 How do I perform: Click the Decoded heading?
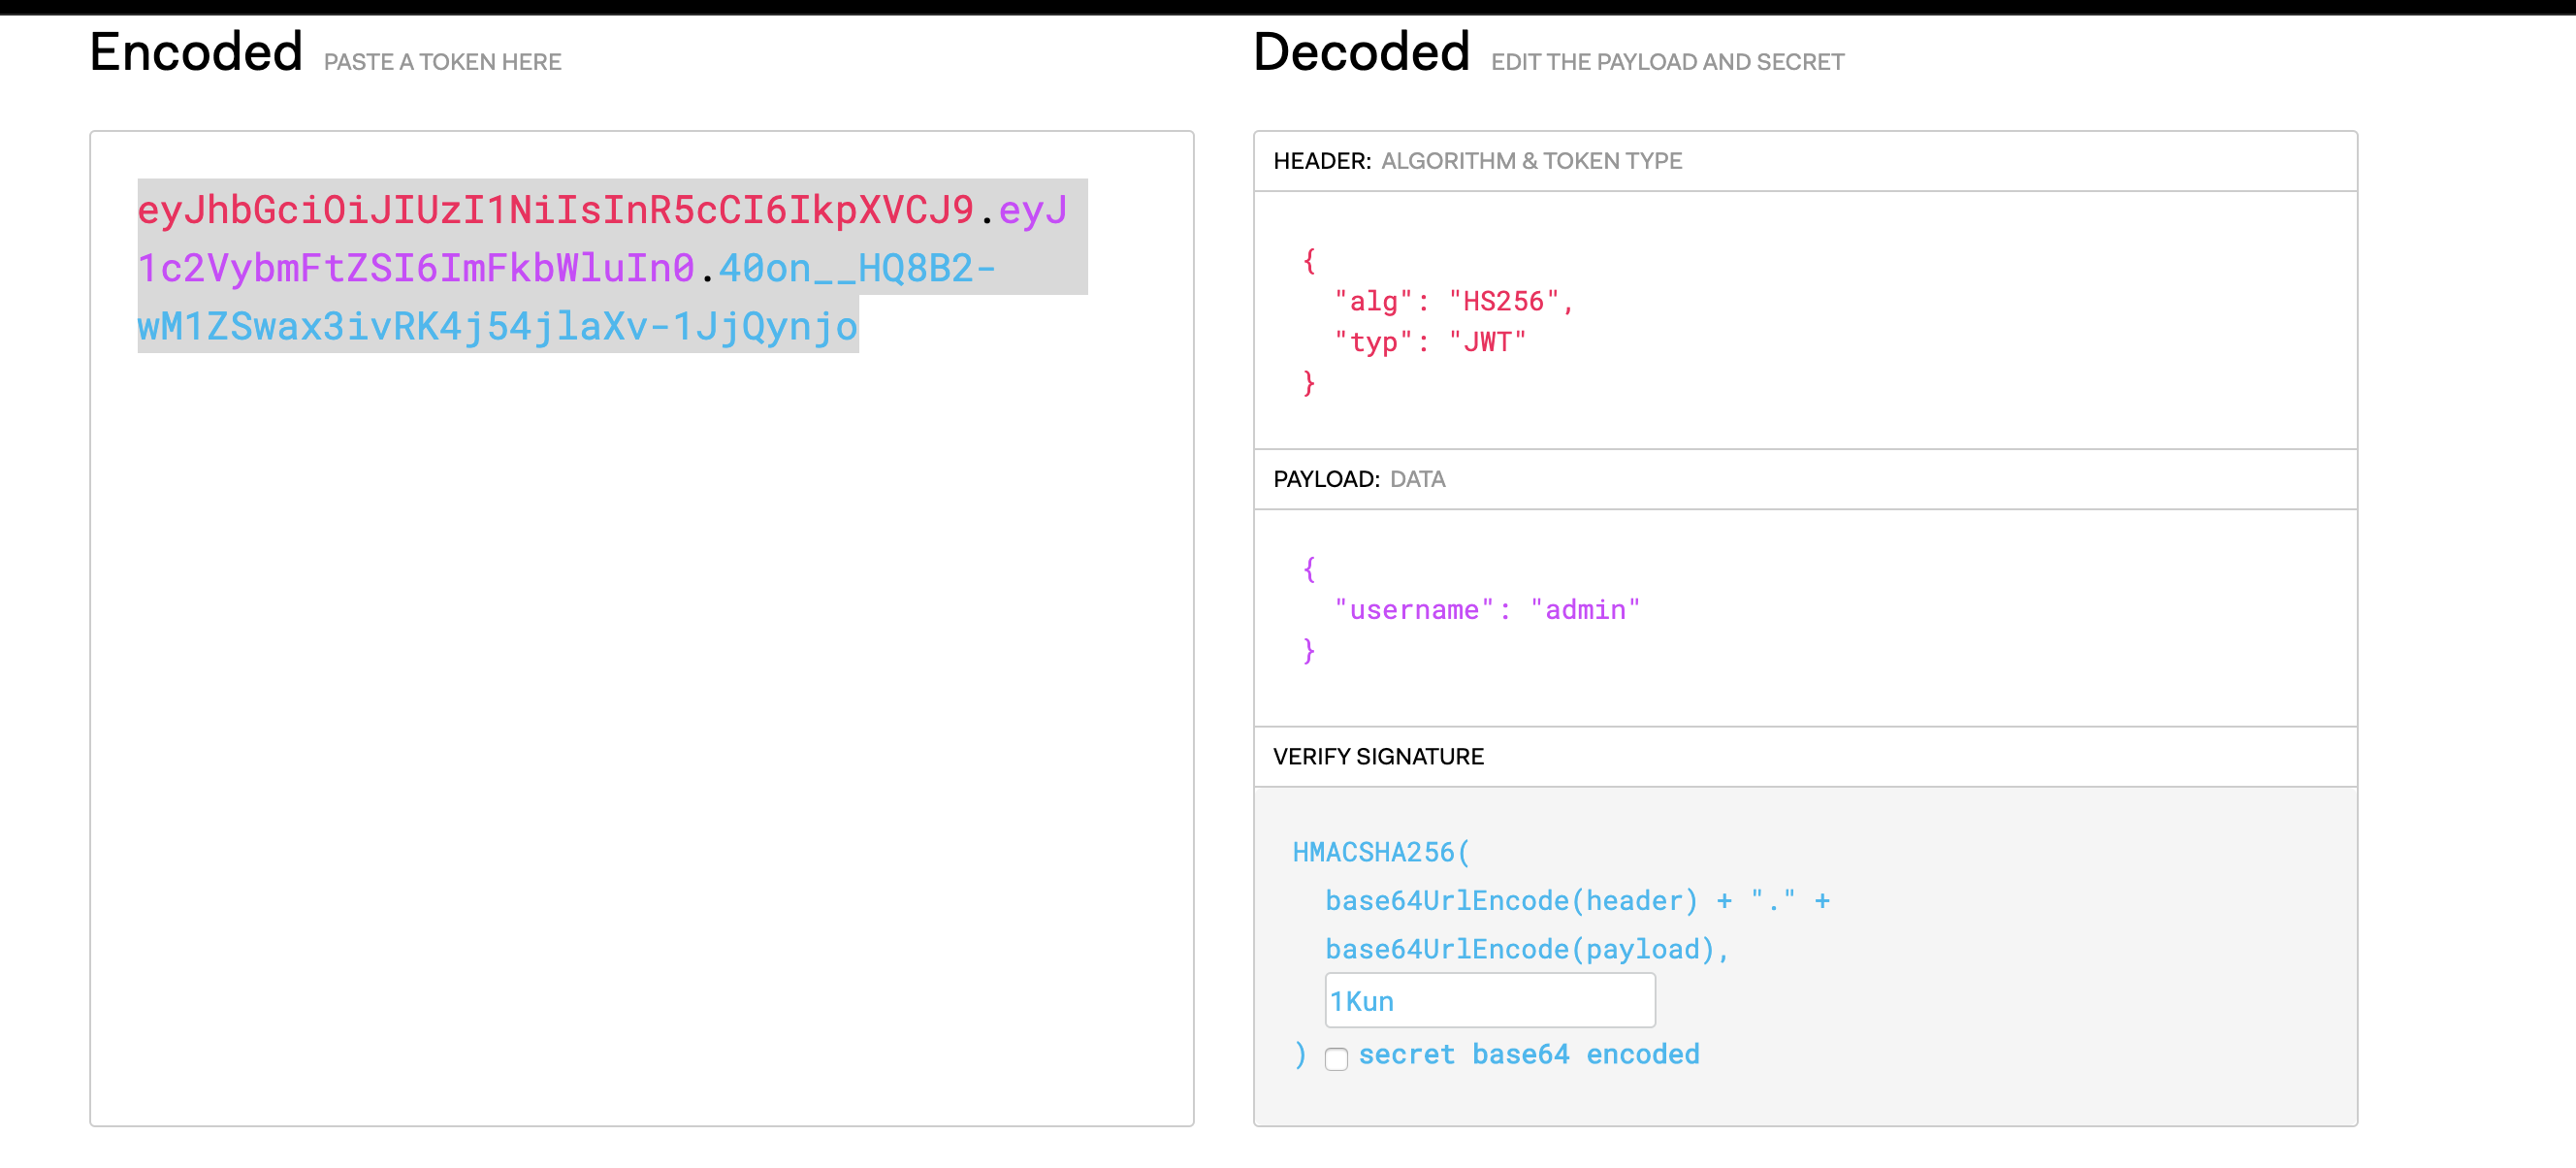pos(1360,52)
